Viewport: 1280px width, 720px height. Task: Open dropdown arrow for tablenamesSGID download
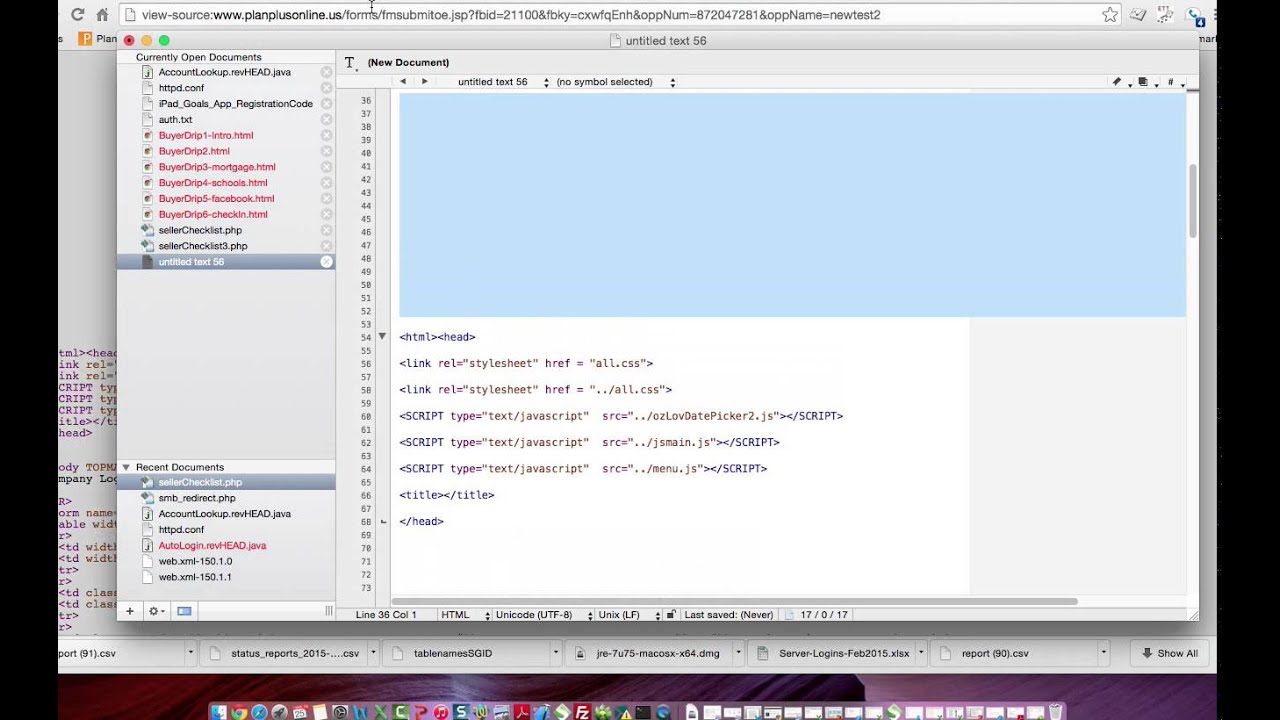coord(555,653)
